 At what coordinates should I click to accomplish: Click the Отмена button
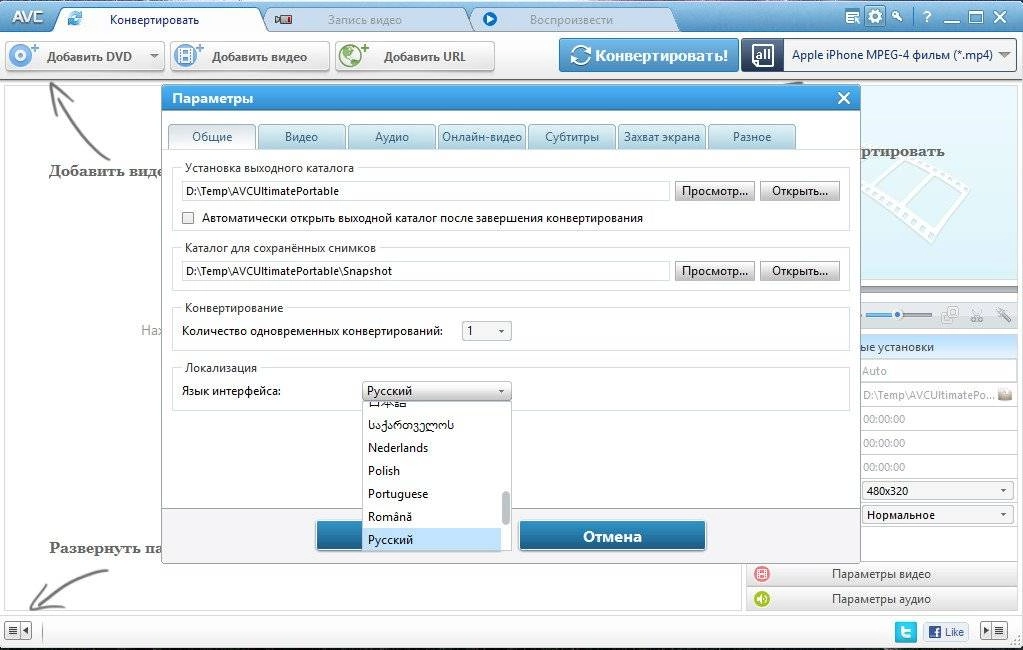[612, 536]
